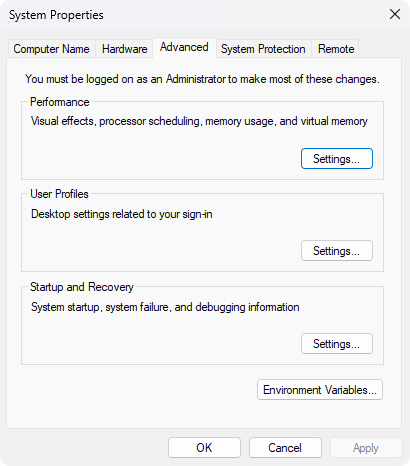410x466 pixels.
Task: Switch to the Computer Name tab
Action: tap(51, 49)
